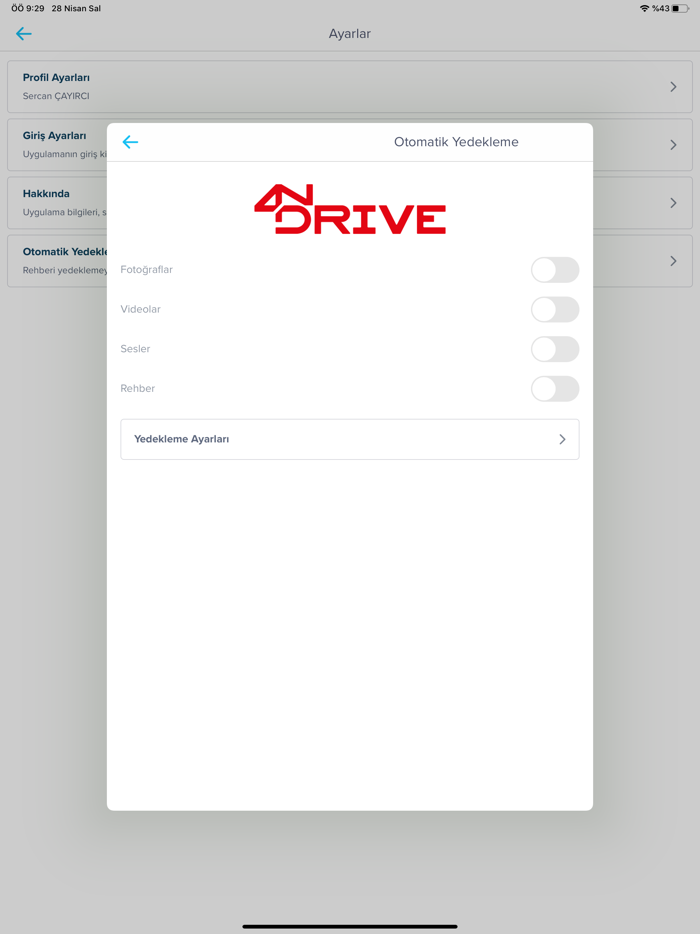Viewport: 700px width, 934px height.
Task: Tap the Sesler label
Action: coord(135,348)
